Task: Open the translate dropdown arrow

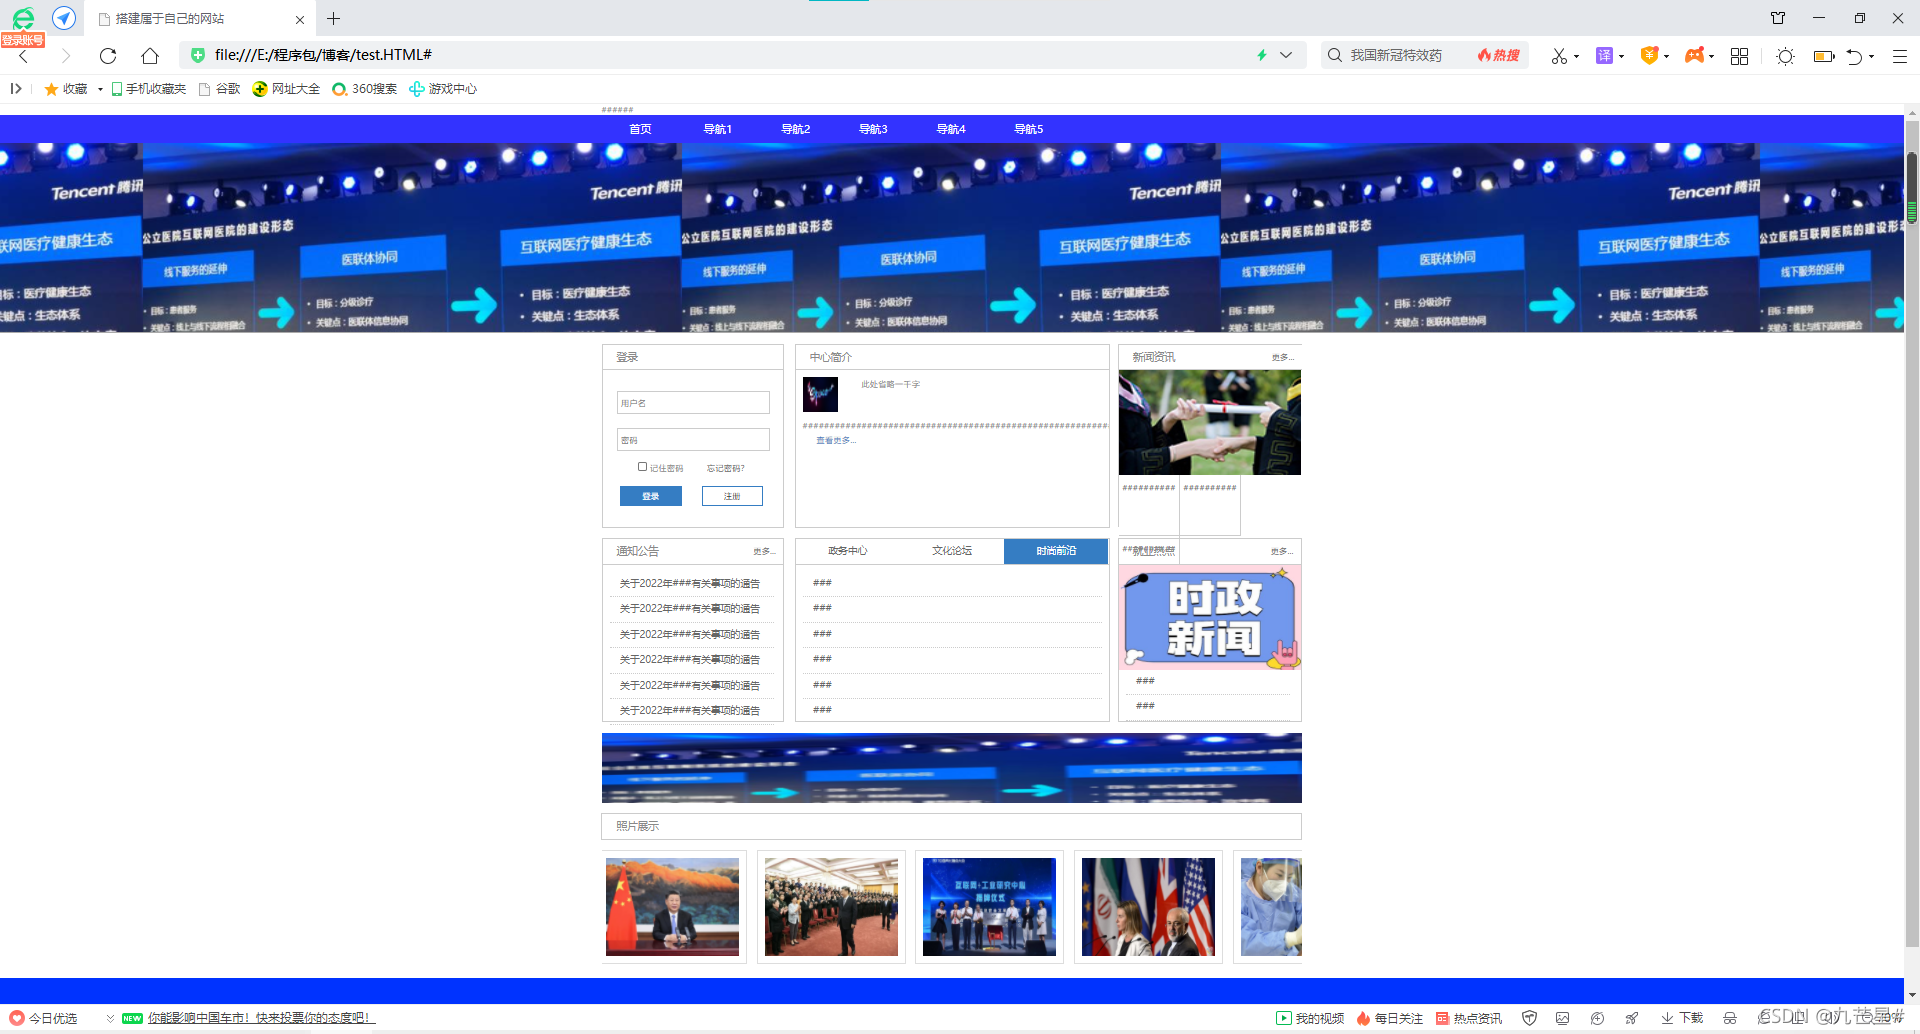Action: click(1621, 56)
